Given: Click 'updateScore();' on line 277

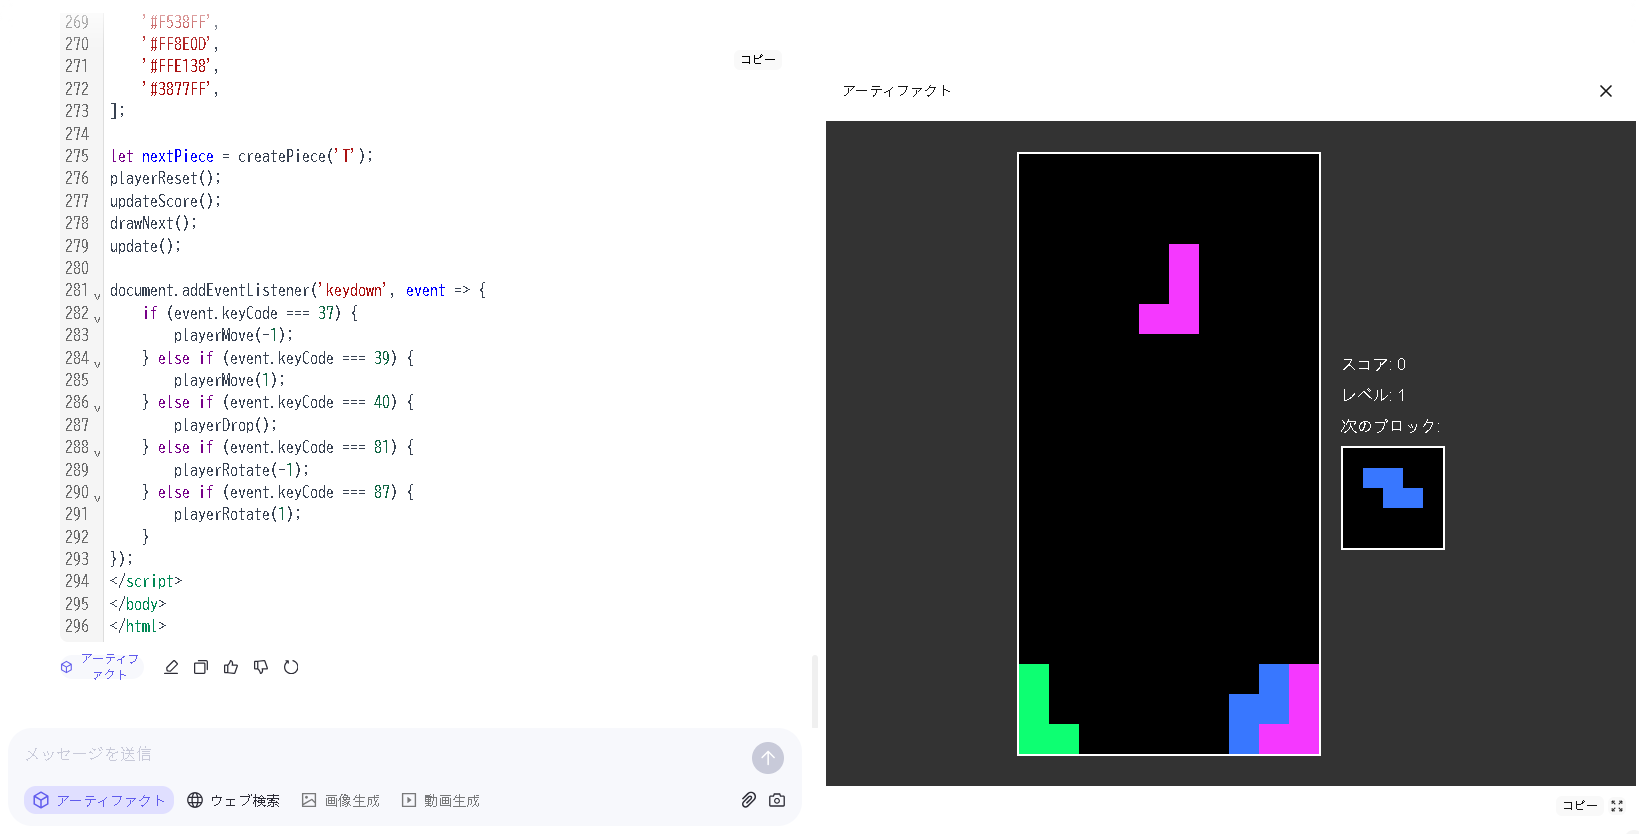Looking at the screenshot, I should (x=166, y=201).
